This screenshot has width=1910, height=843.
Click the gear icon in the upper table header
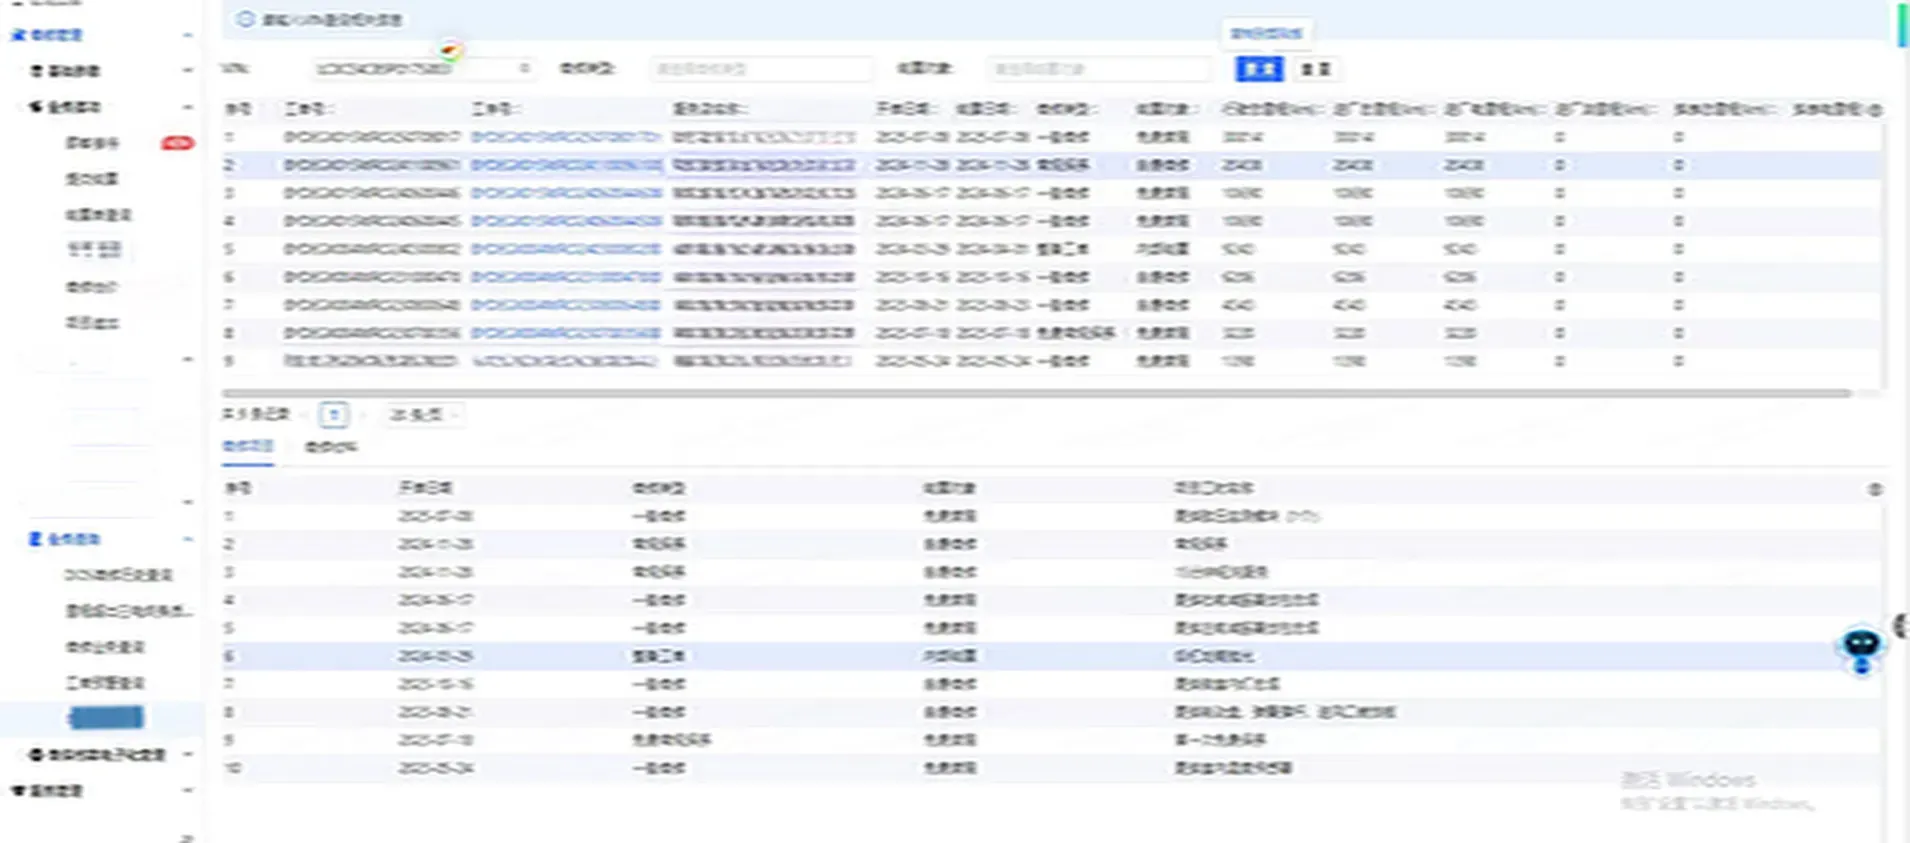click(x=1874, y=109)
